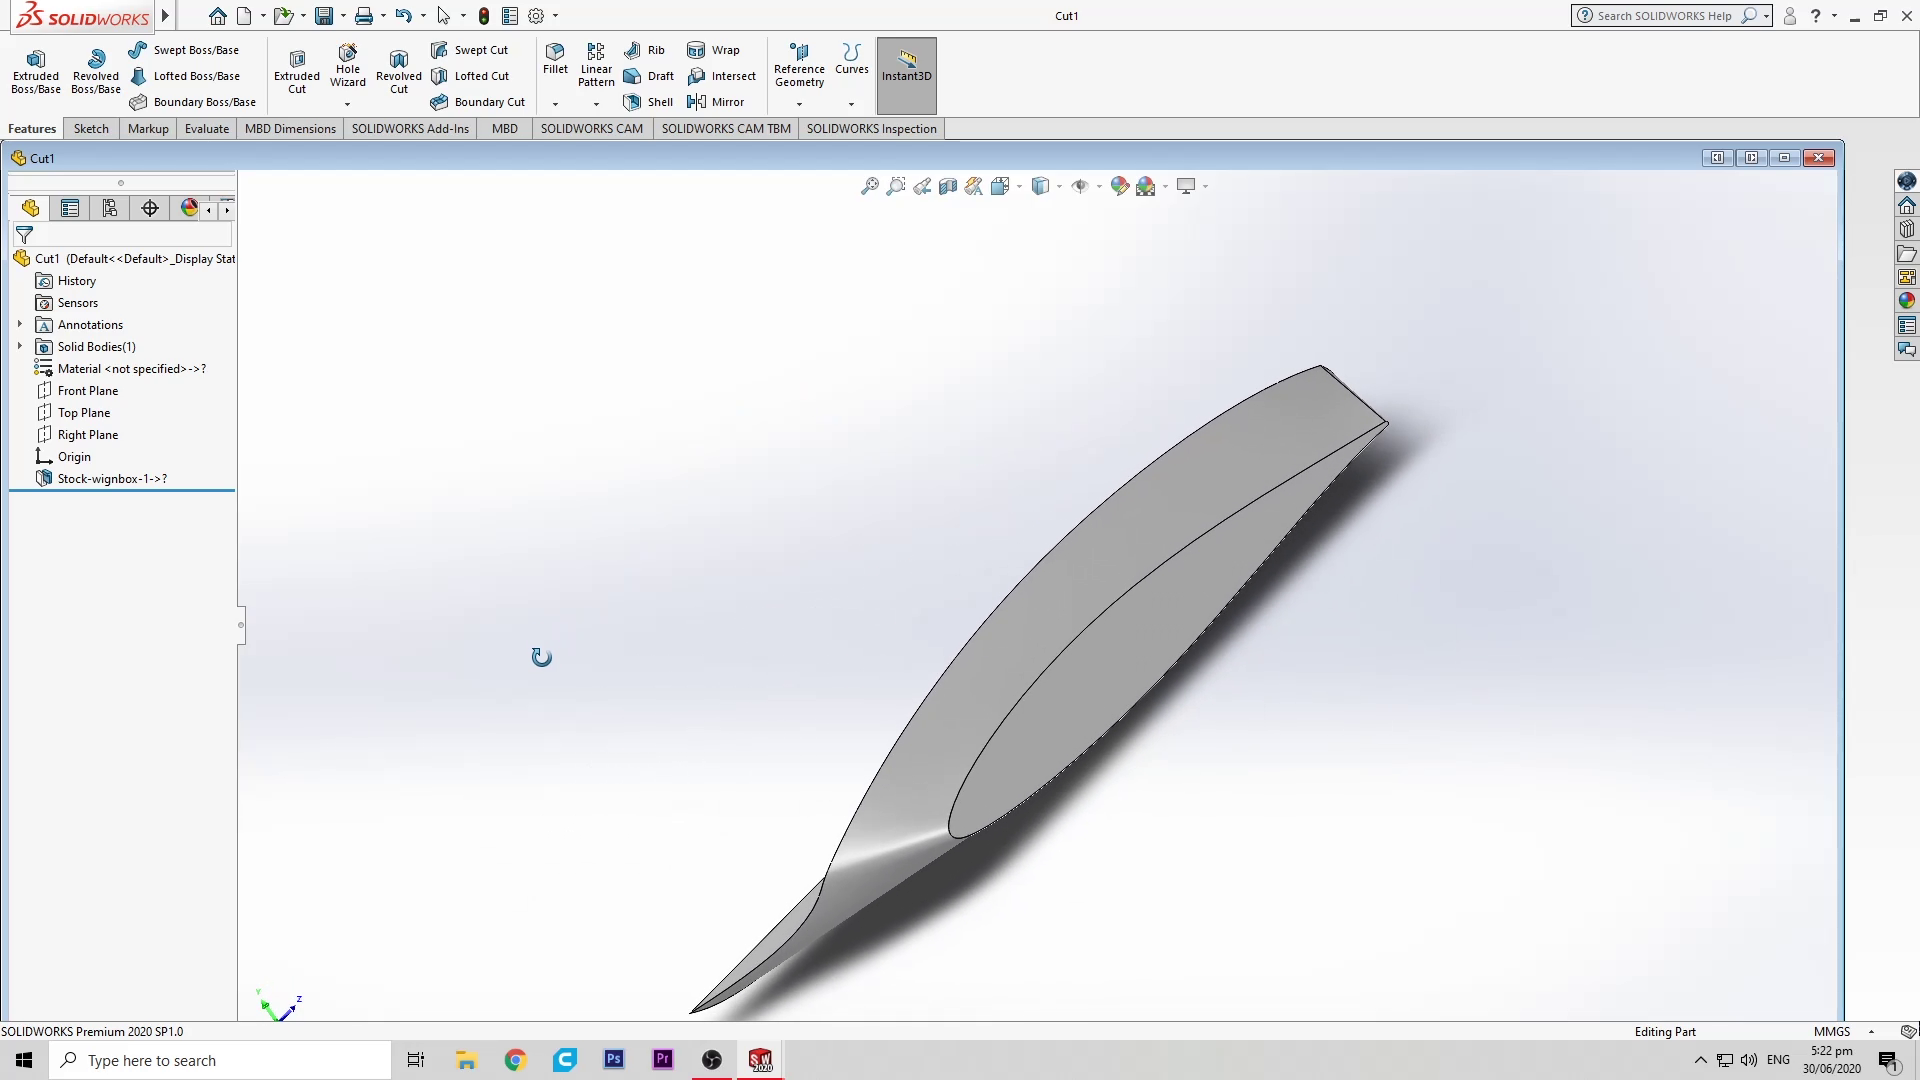
Task: Open the Hole Wizard dropdown arrow
Action: 348,104
